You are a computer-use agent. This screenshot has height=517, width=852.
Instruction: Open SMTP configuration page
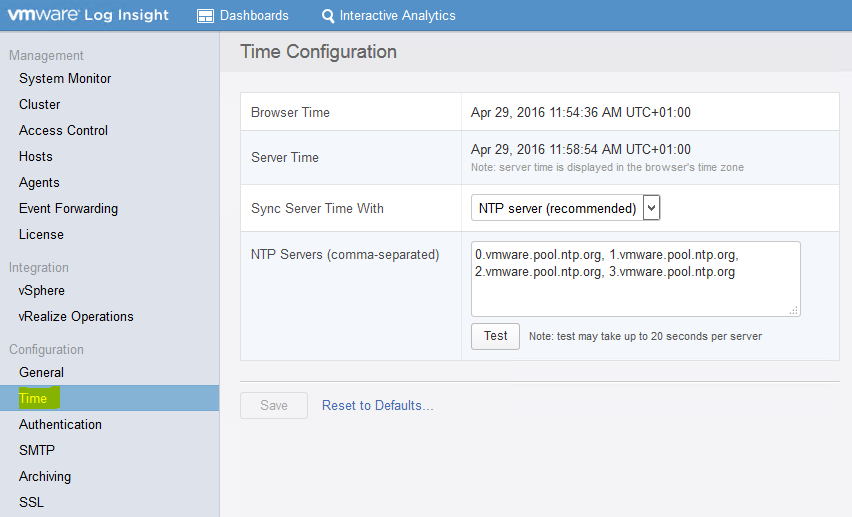pos(36,451)
